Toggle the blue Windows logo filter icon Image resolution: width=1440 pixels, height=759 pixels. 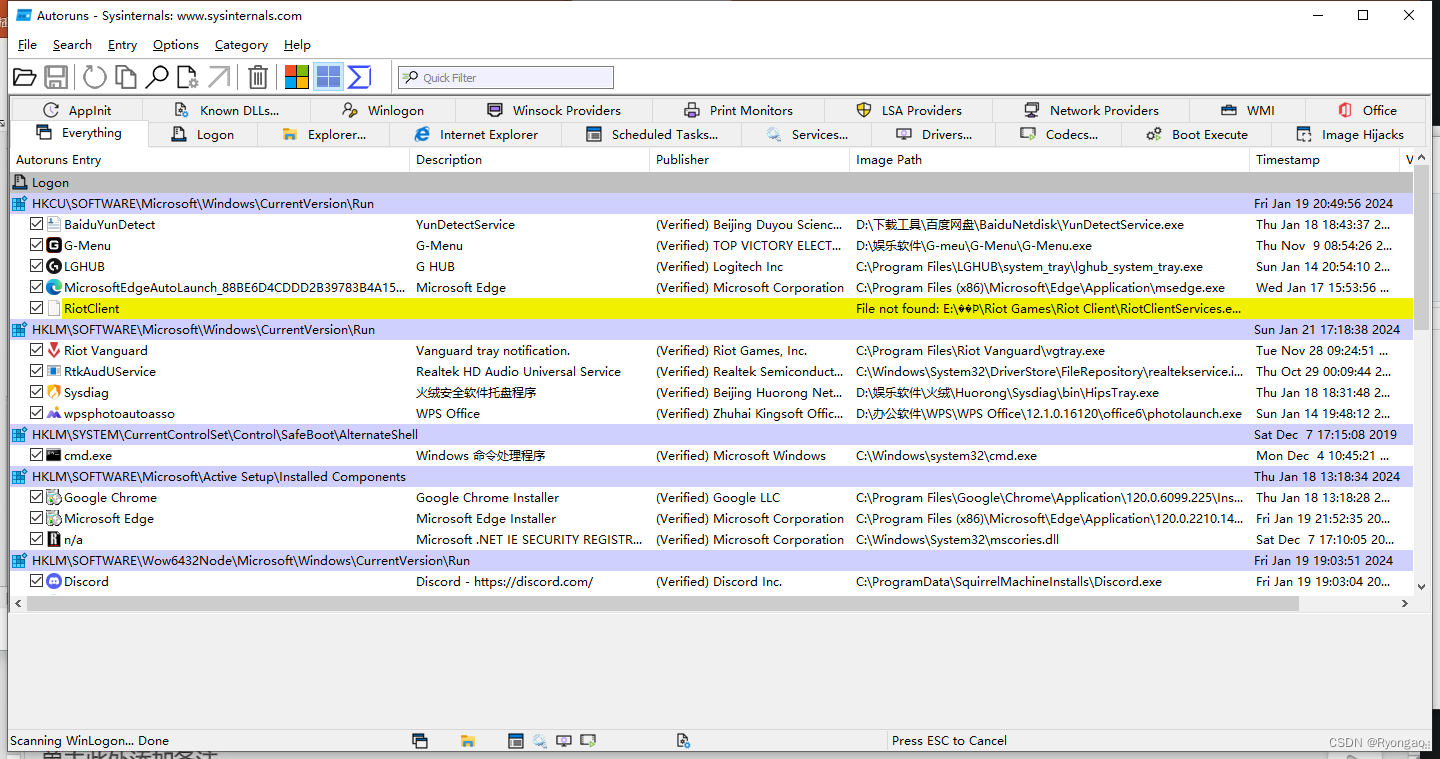(328, 77)
